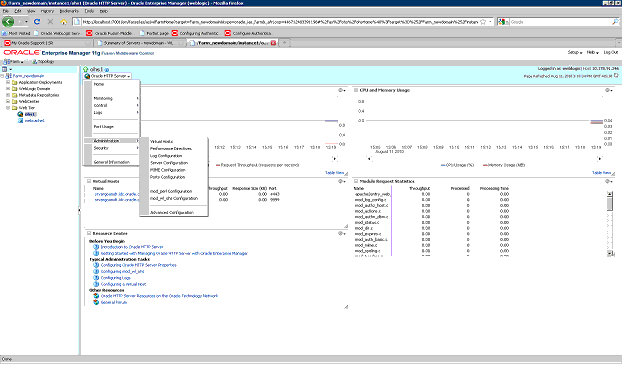Click help icon beside Configuring Logs
This screenshot has width=624, height=365.
(x=96, y=278)
